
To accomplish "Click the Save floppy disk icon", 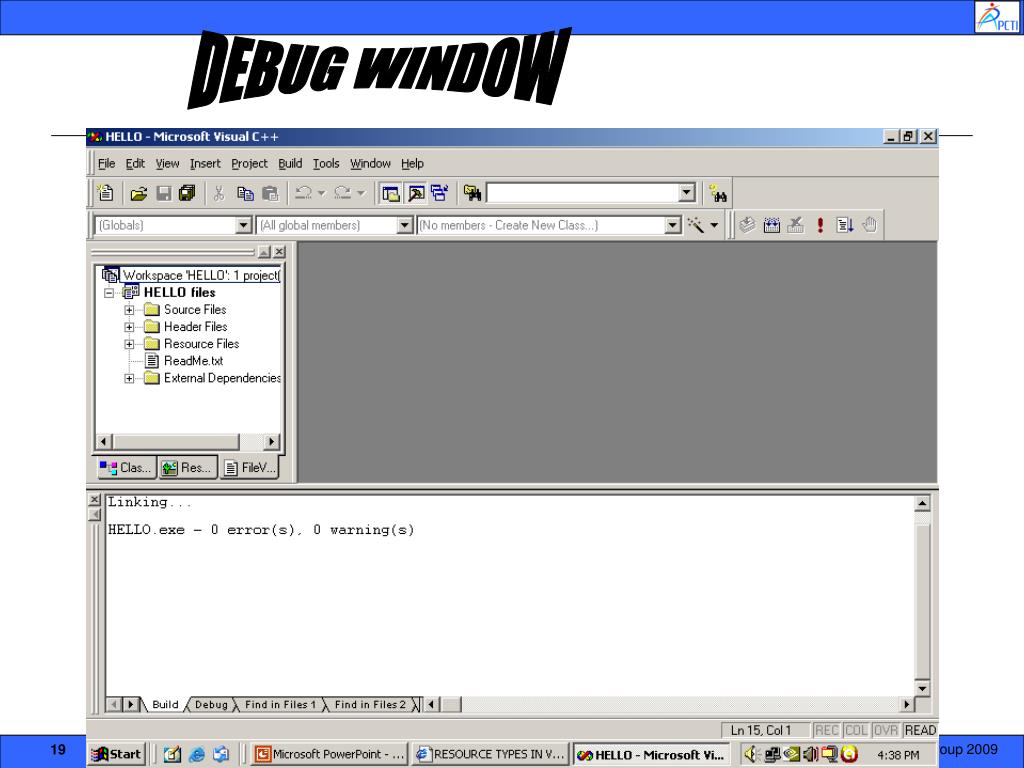I will [164, 193].
